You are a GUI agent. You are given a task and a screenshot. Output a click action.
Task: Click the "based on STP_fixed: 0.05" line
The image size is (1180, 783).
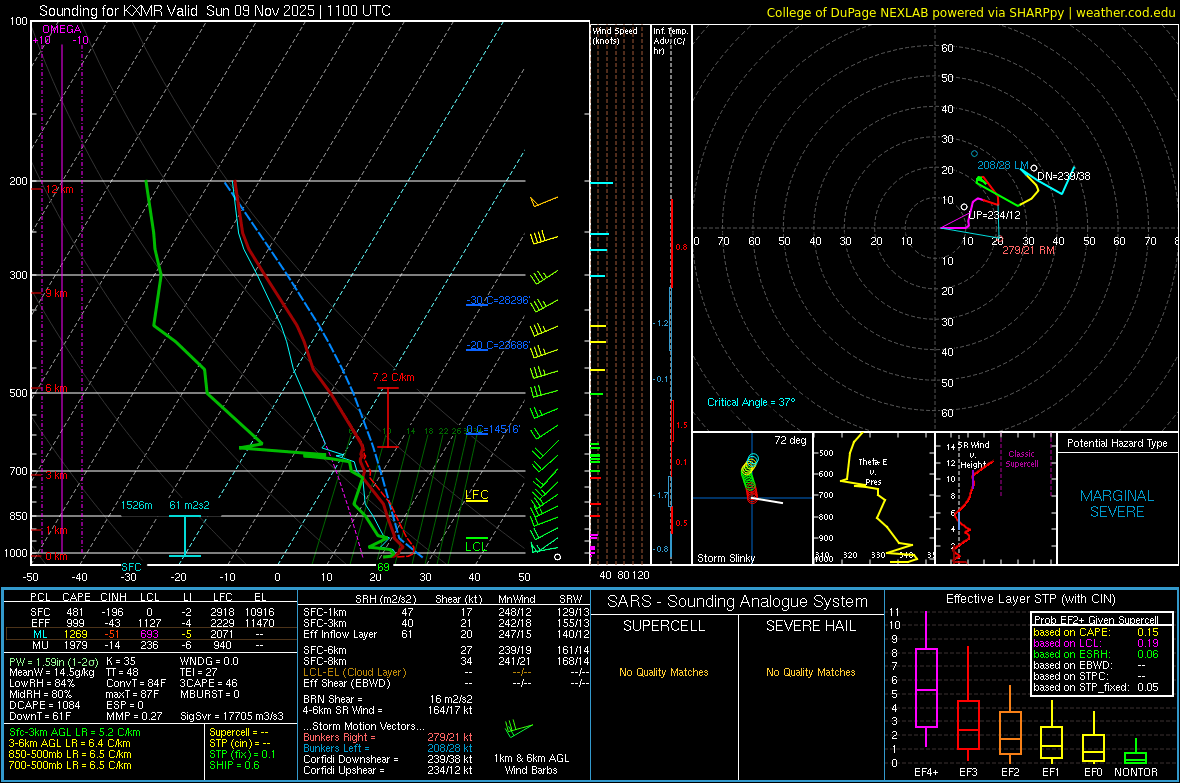coord(1096,687)
